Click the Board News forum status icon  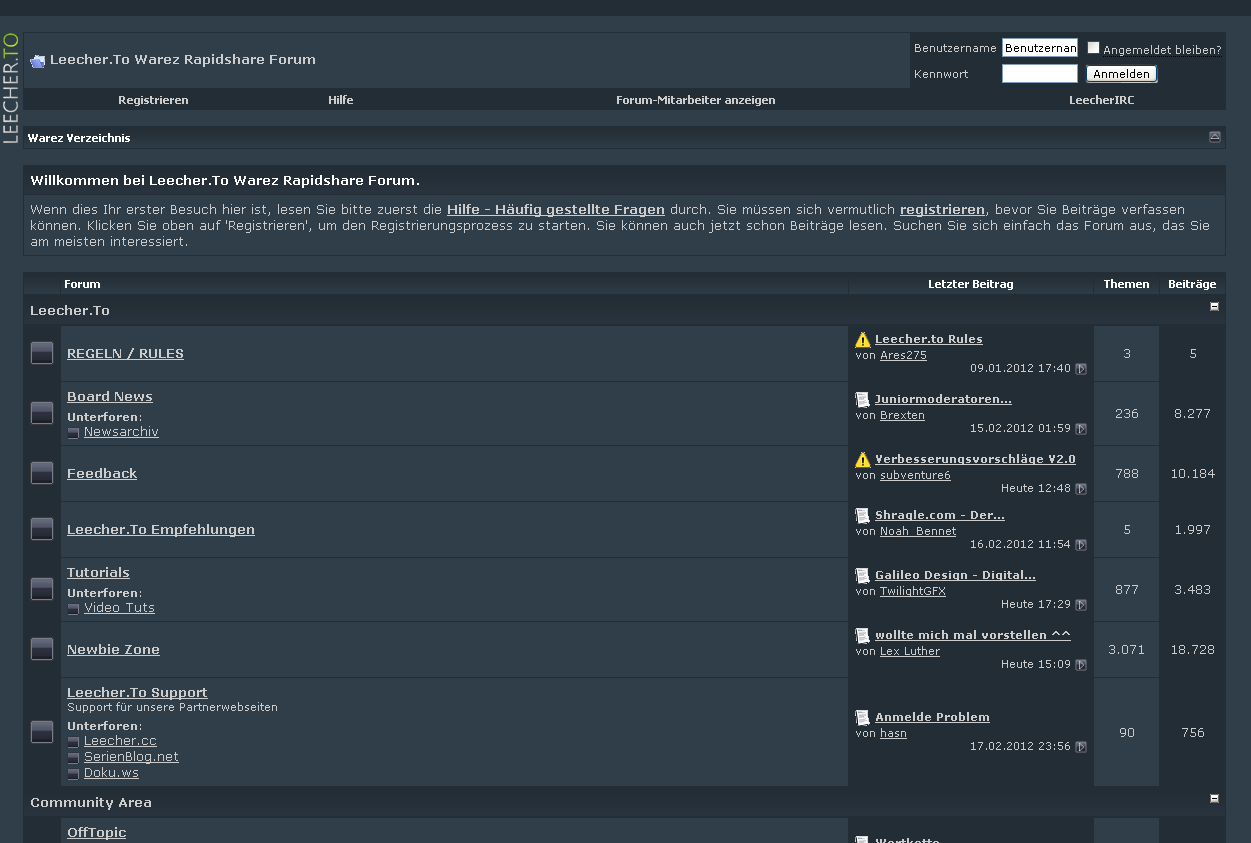point(42,413)
